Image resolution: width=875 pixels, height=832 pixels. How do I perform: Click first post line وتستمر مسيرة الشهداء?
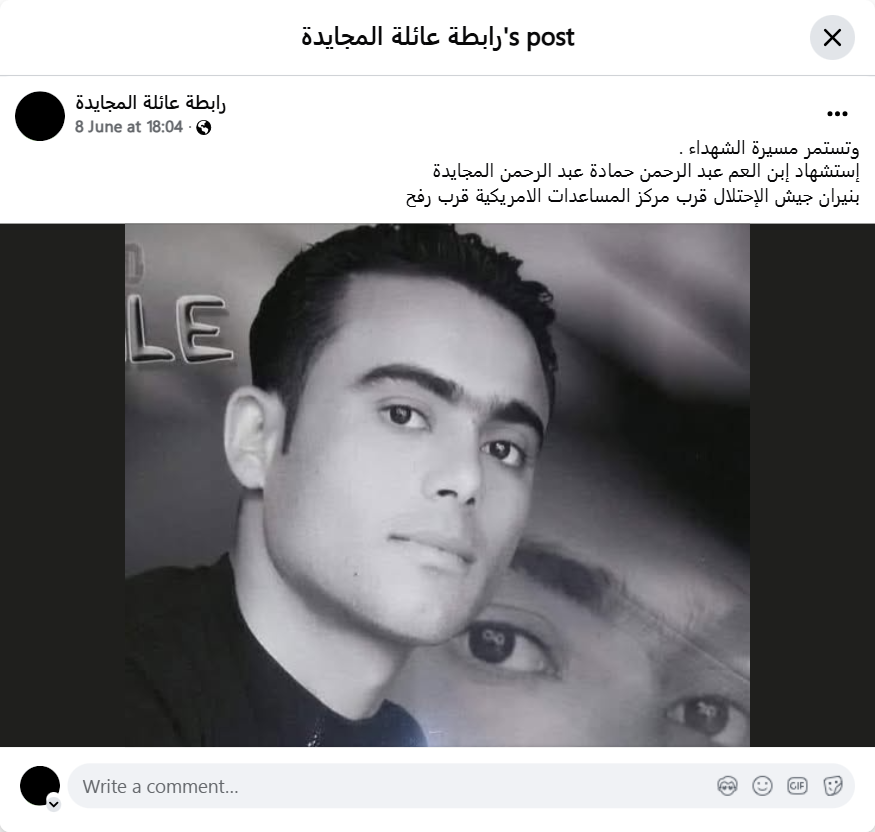click(769, 148)
